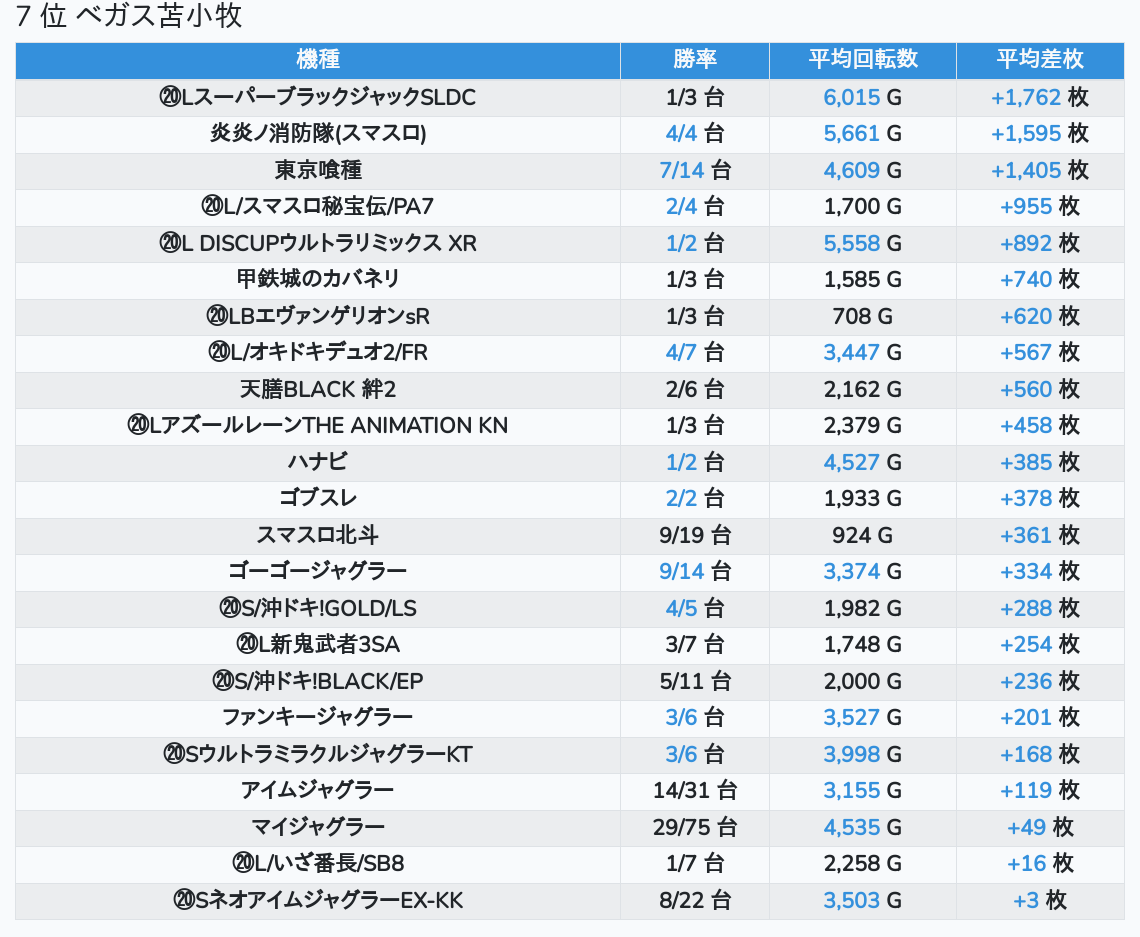Select the 7位 ベガス苫小牧 heading
Screen dimensions: 1140x937
click(129, 17)
